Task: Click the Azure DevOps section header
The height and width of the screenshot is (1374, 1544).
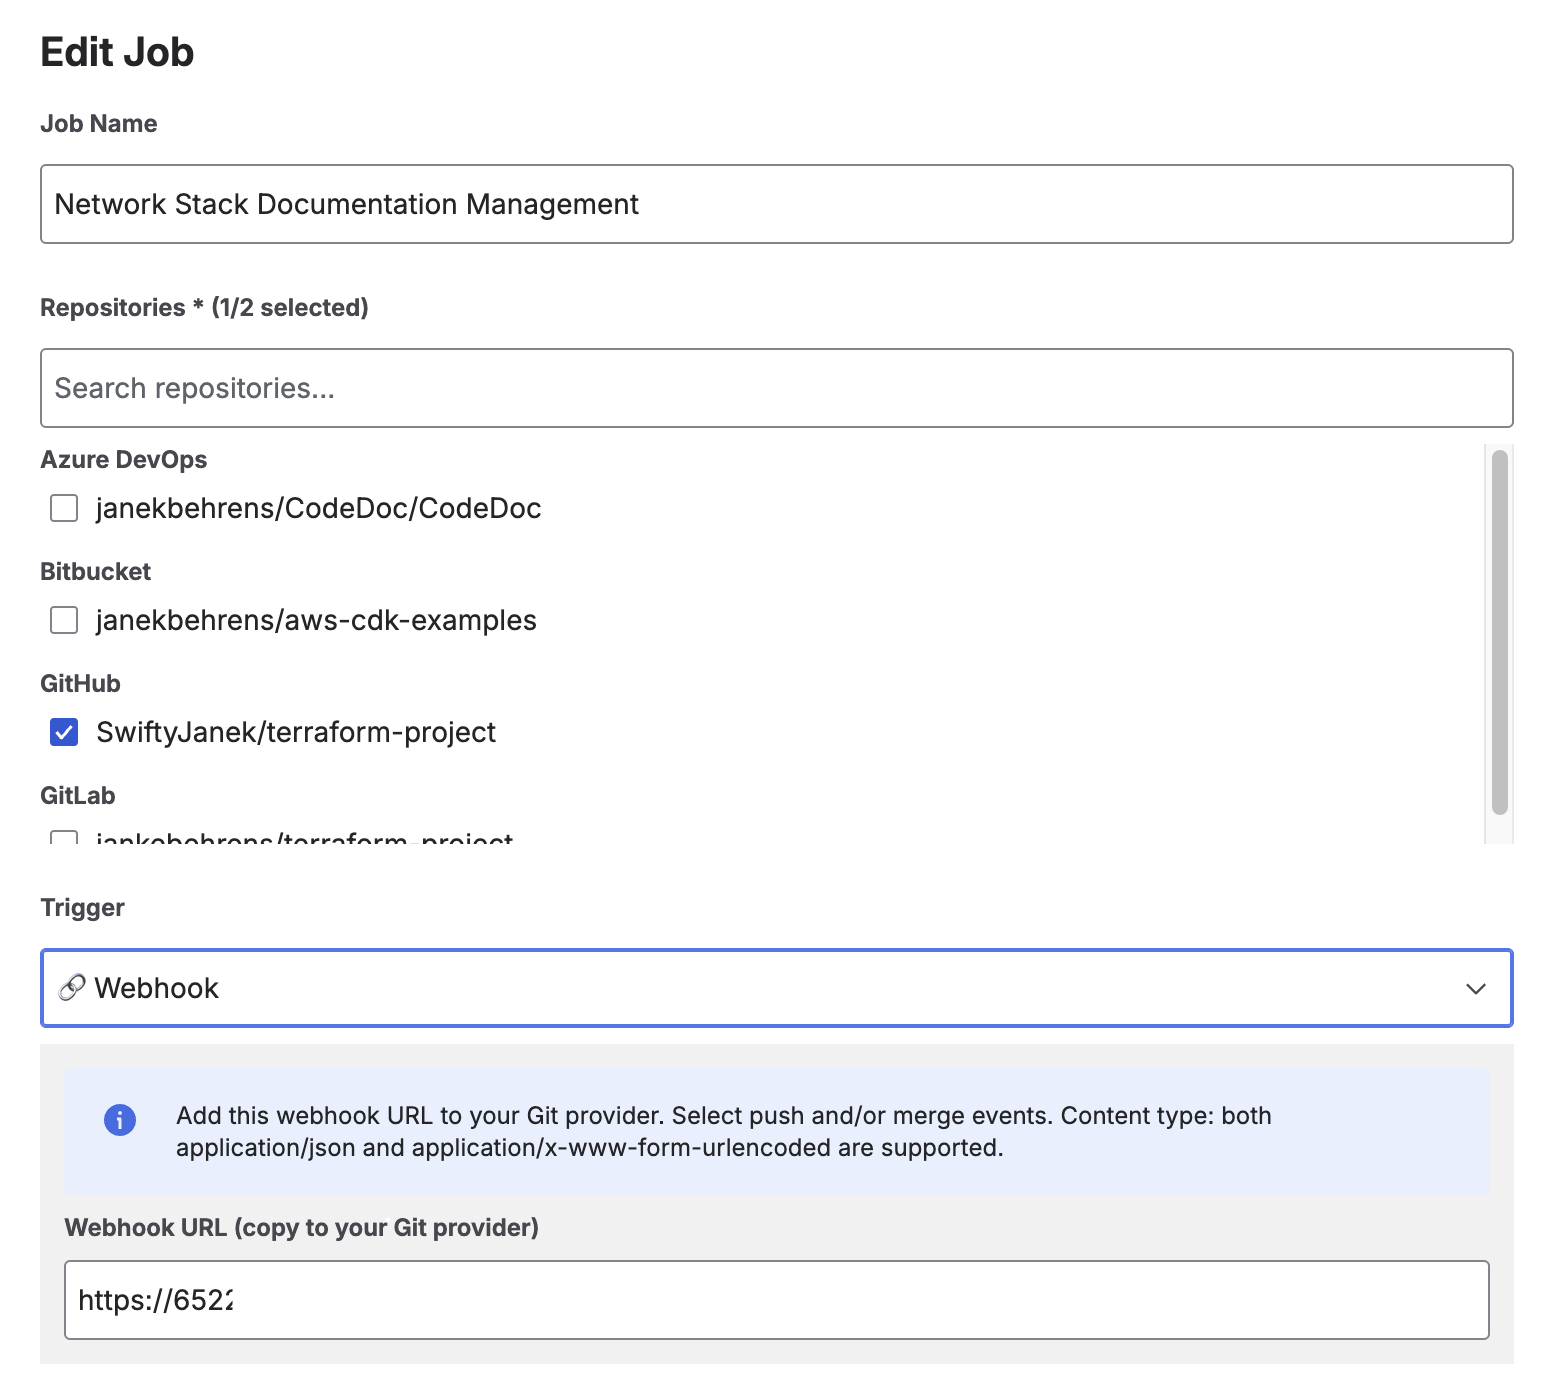Action: tap(123, 459)
